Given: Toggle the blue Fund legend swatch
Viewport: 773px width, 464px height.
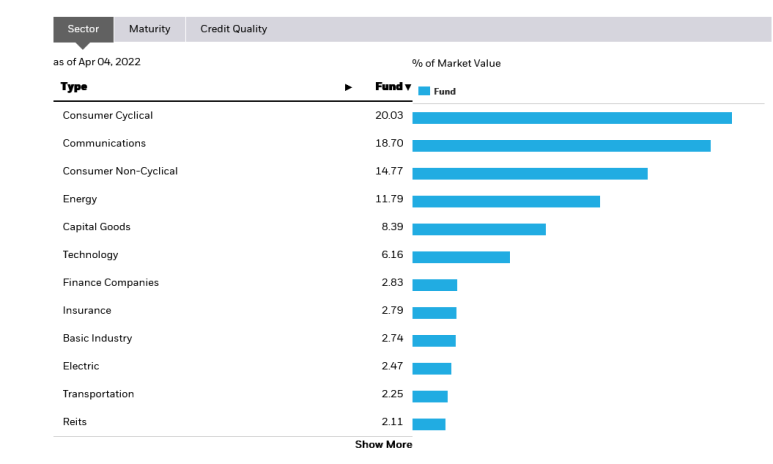Looking at the screenshot, I should 424,91.
